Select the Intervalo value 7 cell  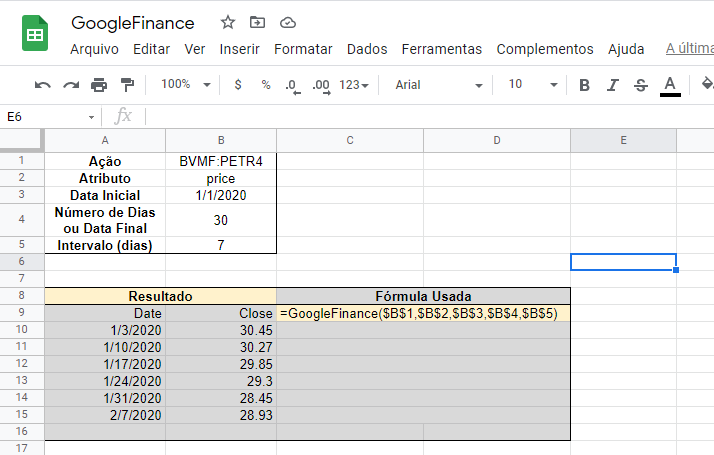(221, 245)
